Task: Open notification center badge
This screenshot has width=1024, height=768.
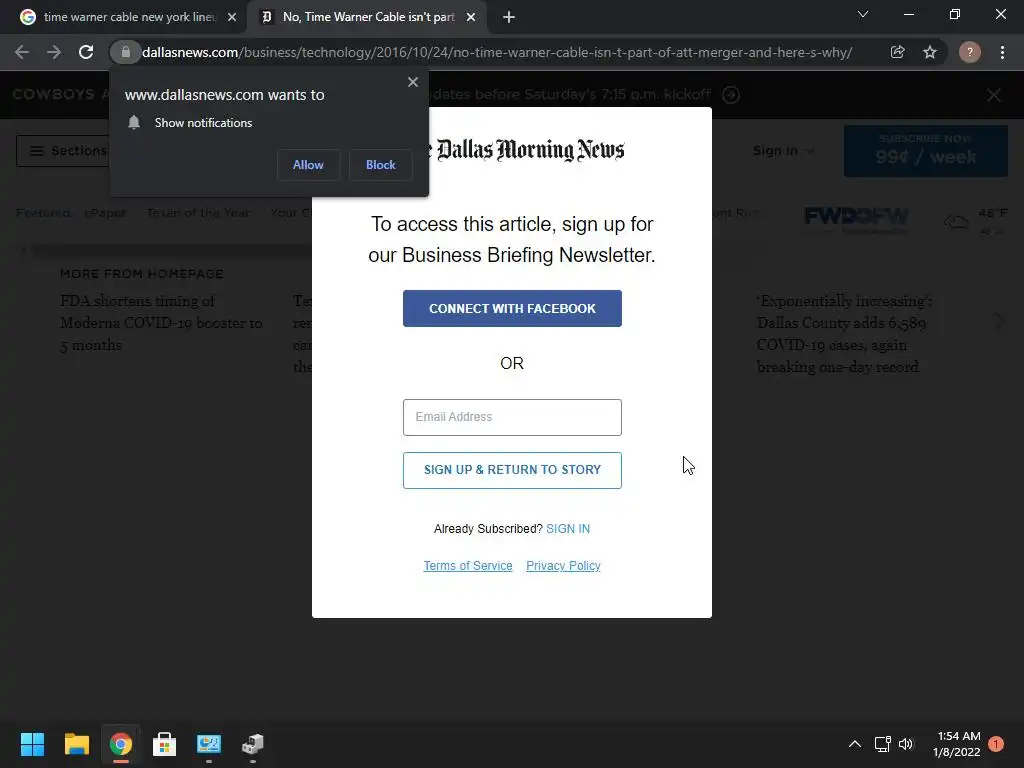Action: click(x=996, y=744)
